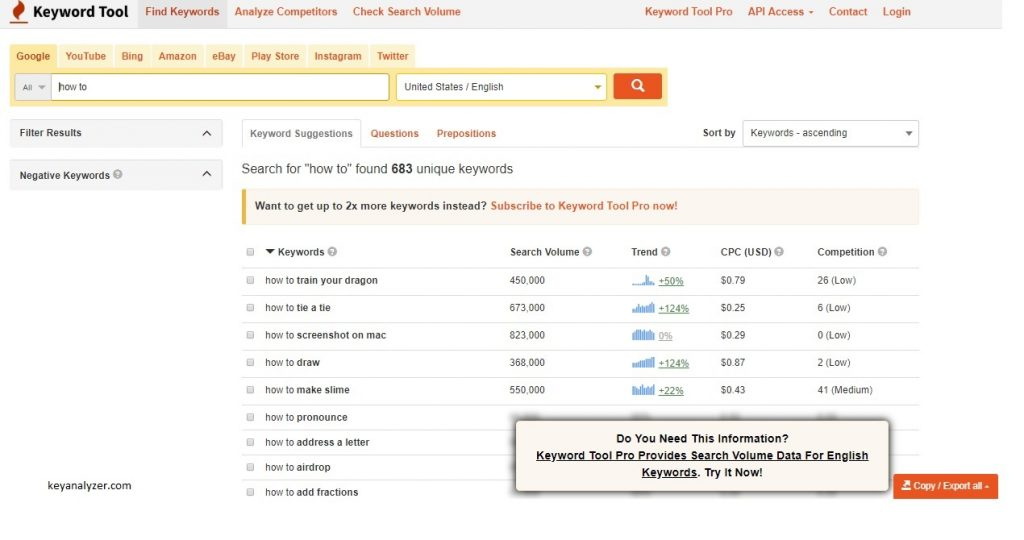The width and height of the screenshot is (1024, 540).
Task: Click help icon beside Search Volume header
Action: pos(587,251)
